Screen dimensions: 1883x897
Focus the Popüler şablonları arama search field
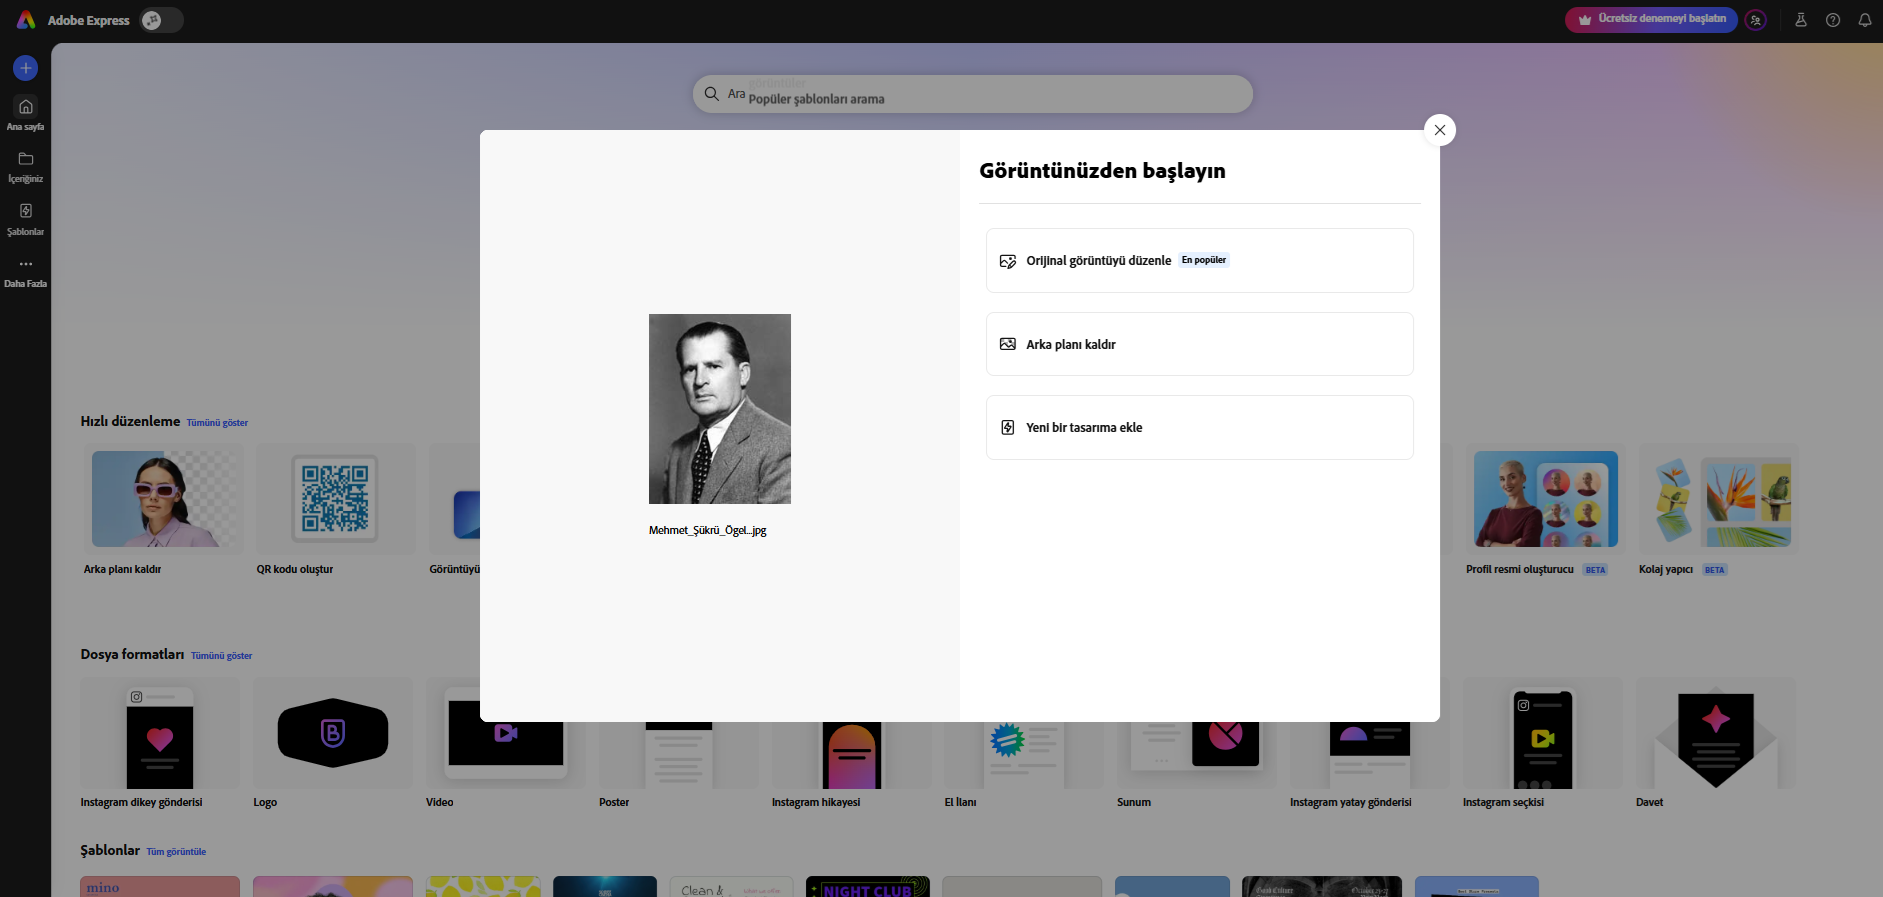pos(972,94)
